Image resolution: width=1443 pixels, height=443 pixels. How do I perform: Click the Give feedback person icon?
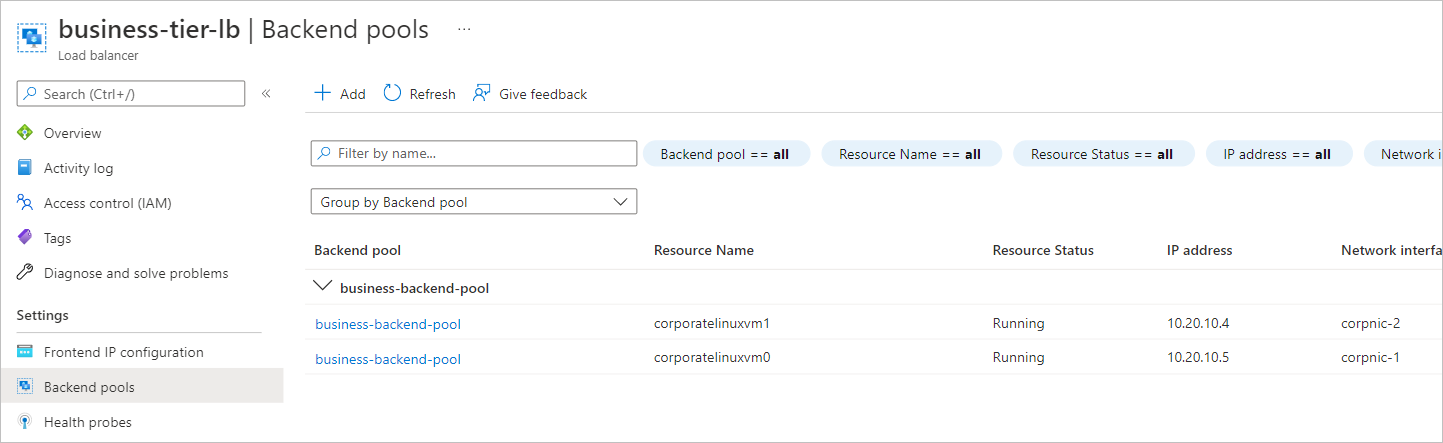(482, 93)
